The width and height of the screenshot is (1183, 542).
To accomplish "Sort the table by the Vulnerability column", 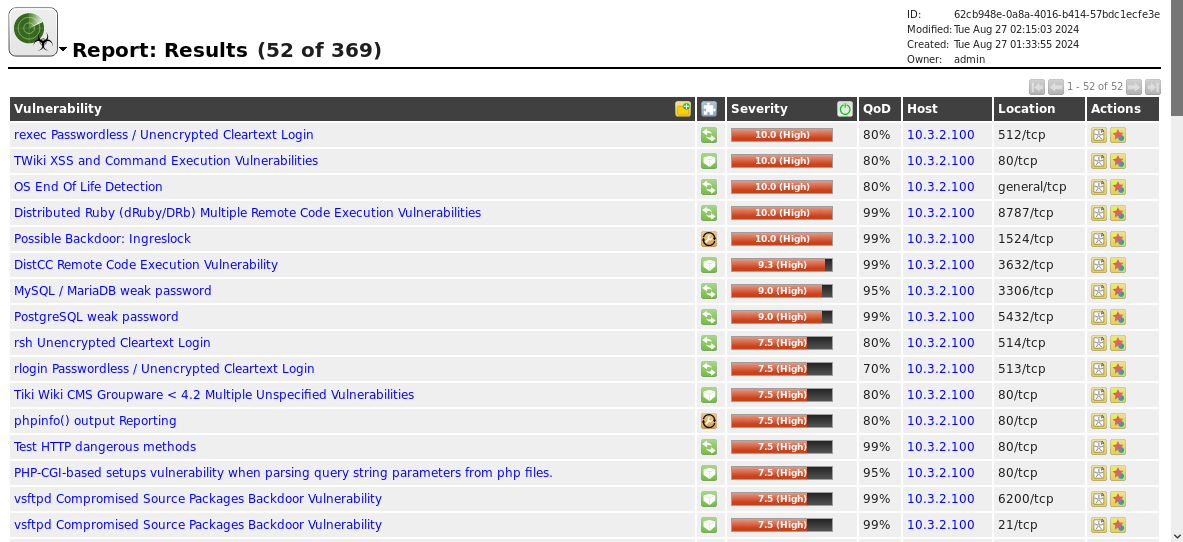I will click(58, 109).
